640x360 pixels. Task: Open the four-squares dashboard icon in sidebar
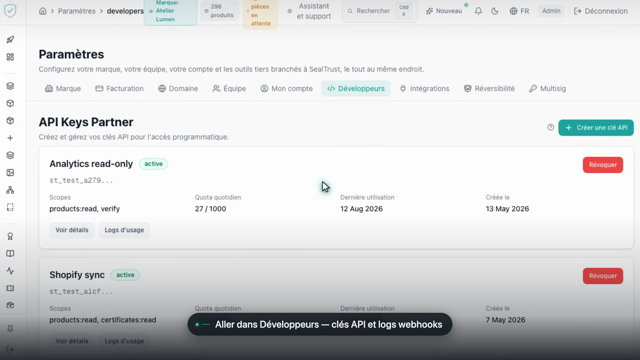(10, 57)
